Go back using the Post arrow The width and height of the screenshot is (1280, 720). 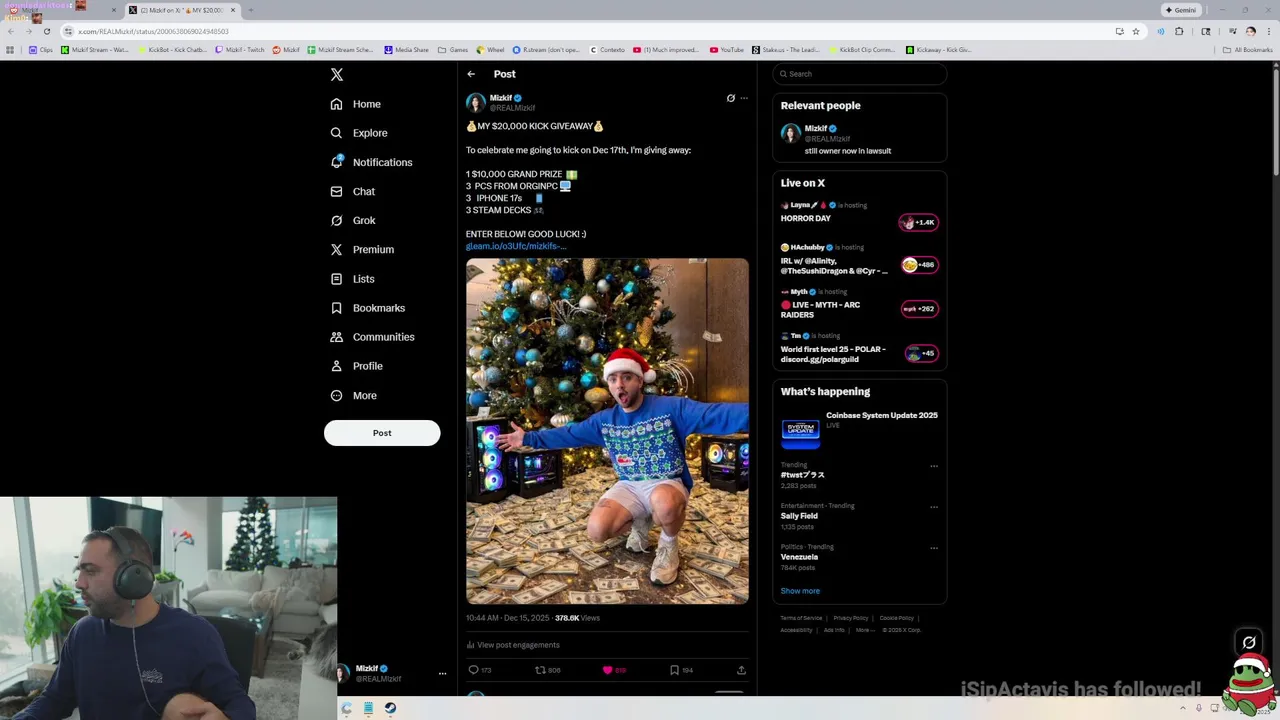click(471, 74)
